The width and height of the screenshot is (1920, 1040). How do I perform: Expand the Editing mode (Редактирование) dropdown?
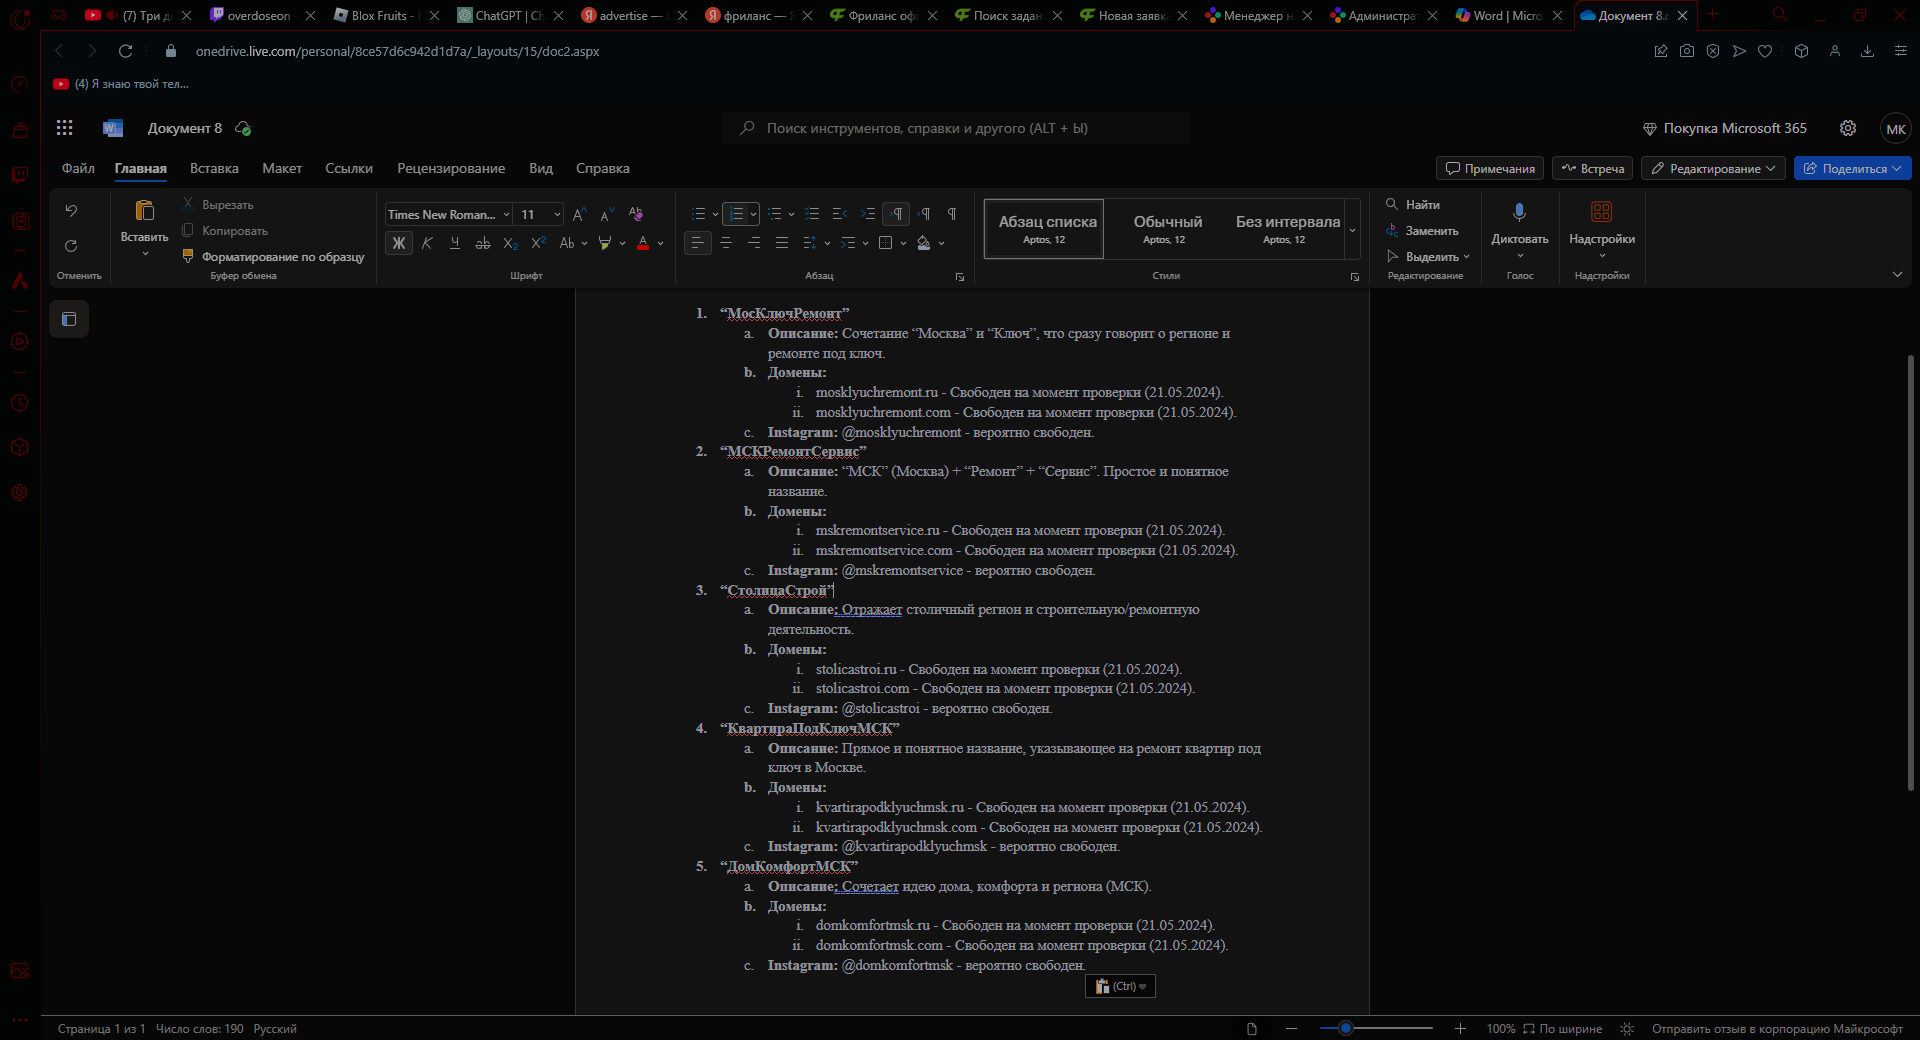[x=1713, y=168]
